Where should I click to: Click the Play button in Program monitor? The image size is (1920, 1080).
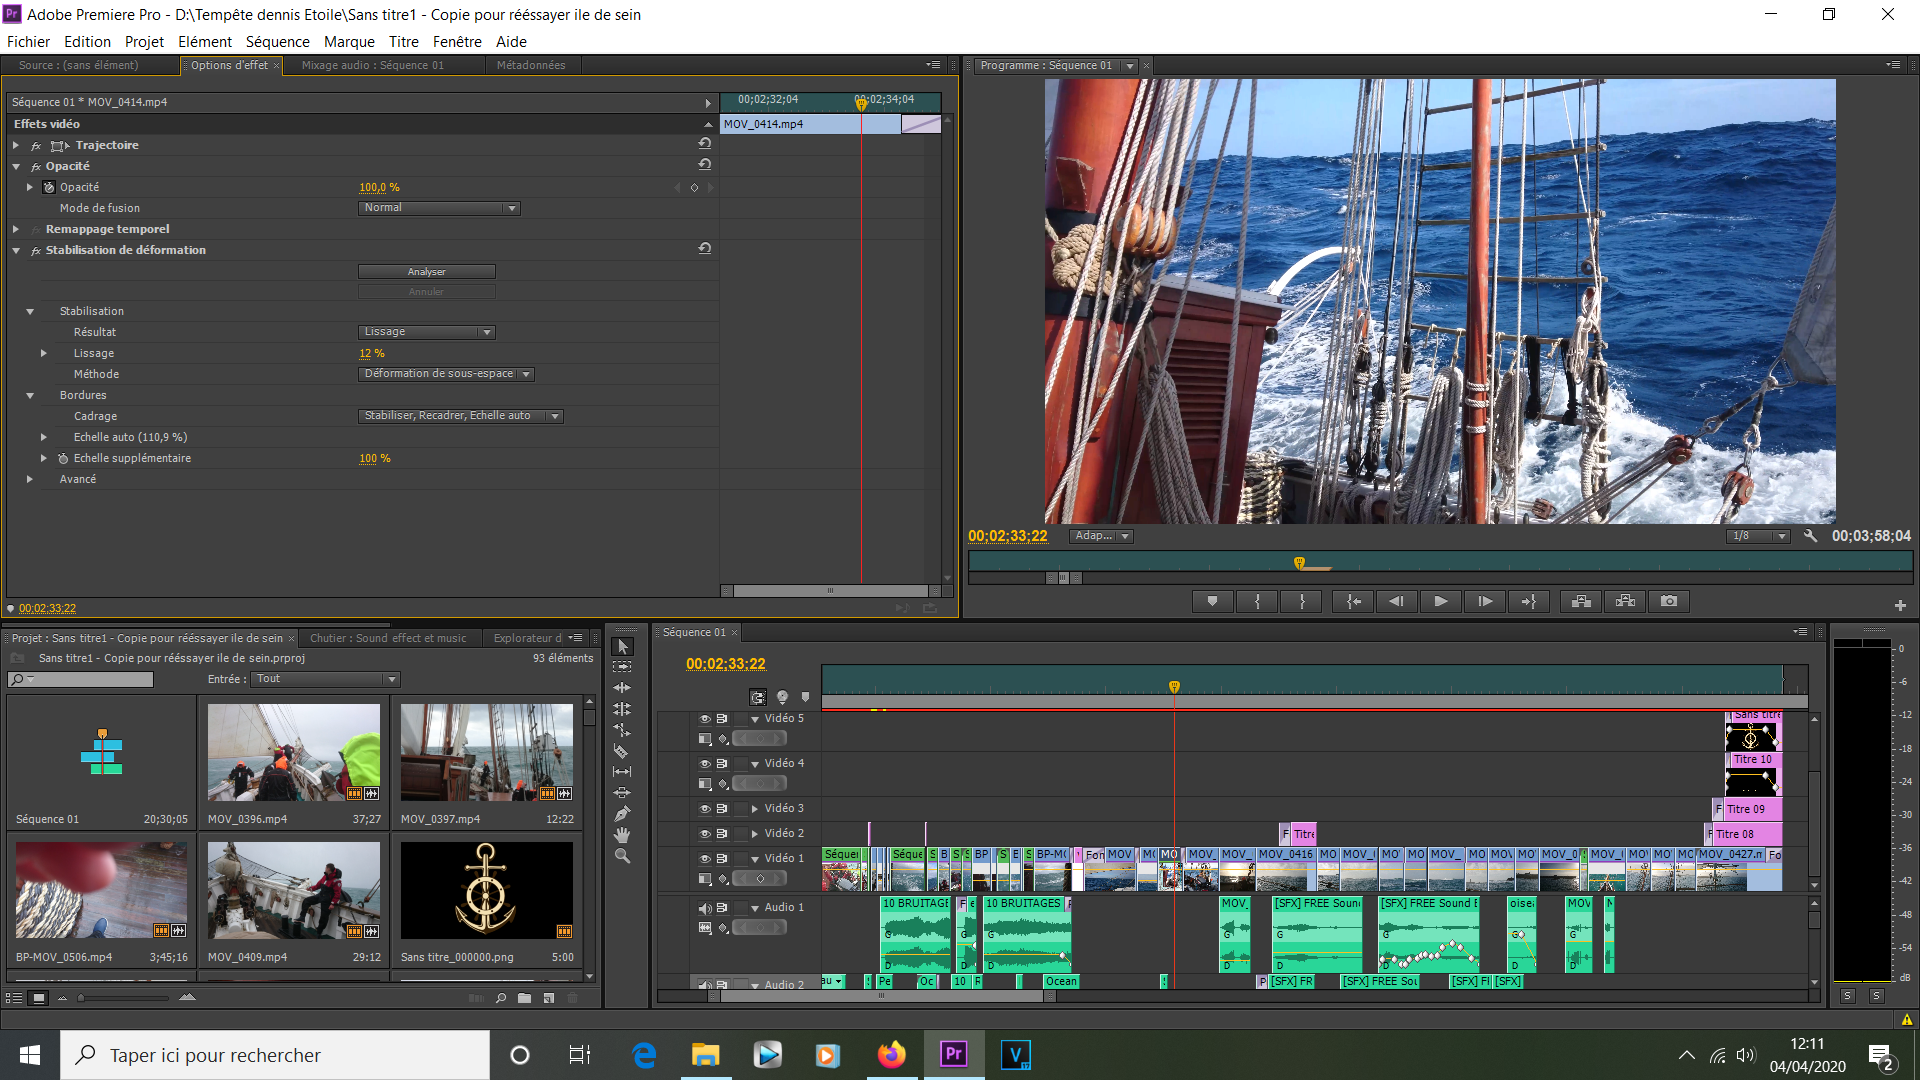[x=1440, y=601]
